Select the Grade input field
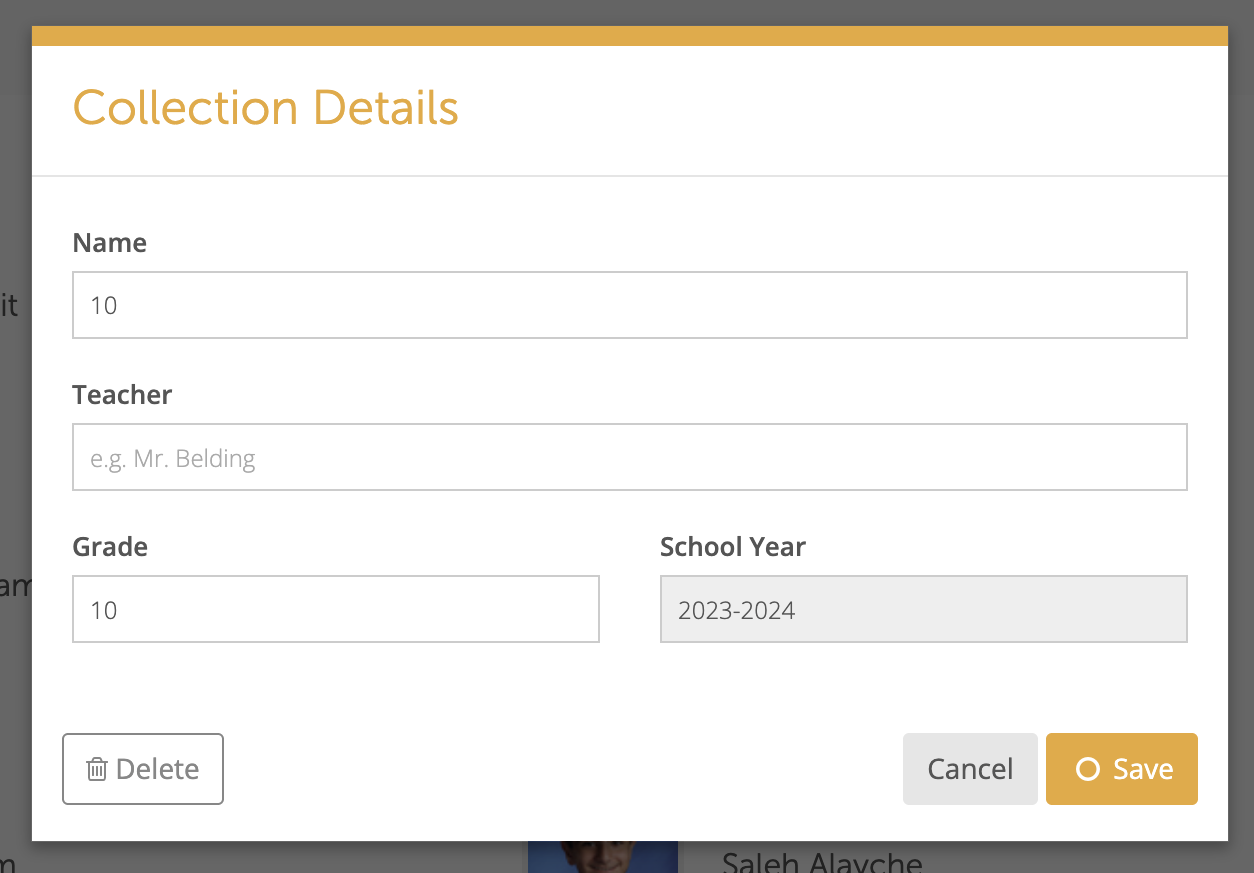Screen dimensions: 1254x873 coord(336,609)
